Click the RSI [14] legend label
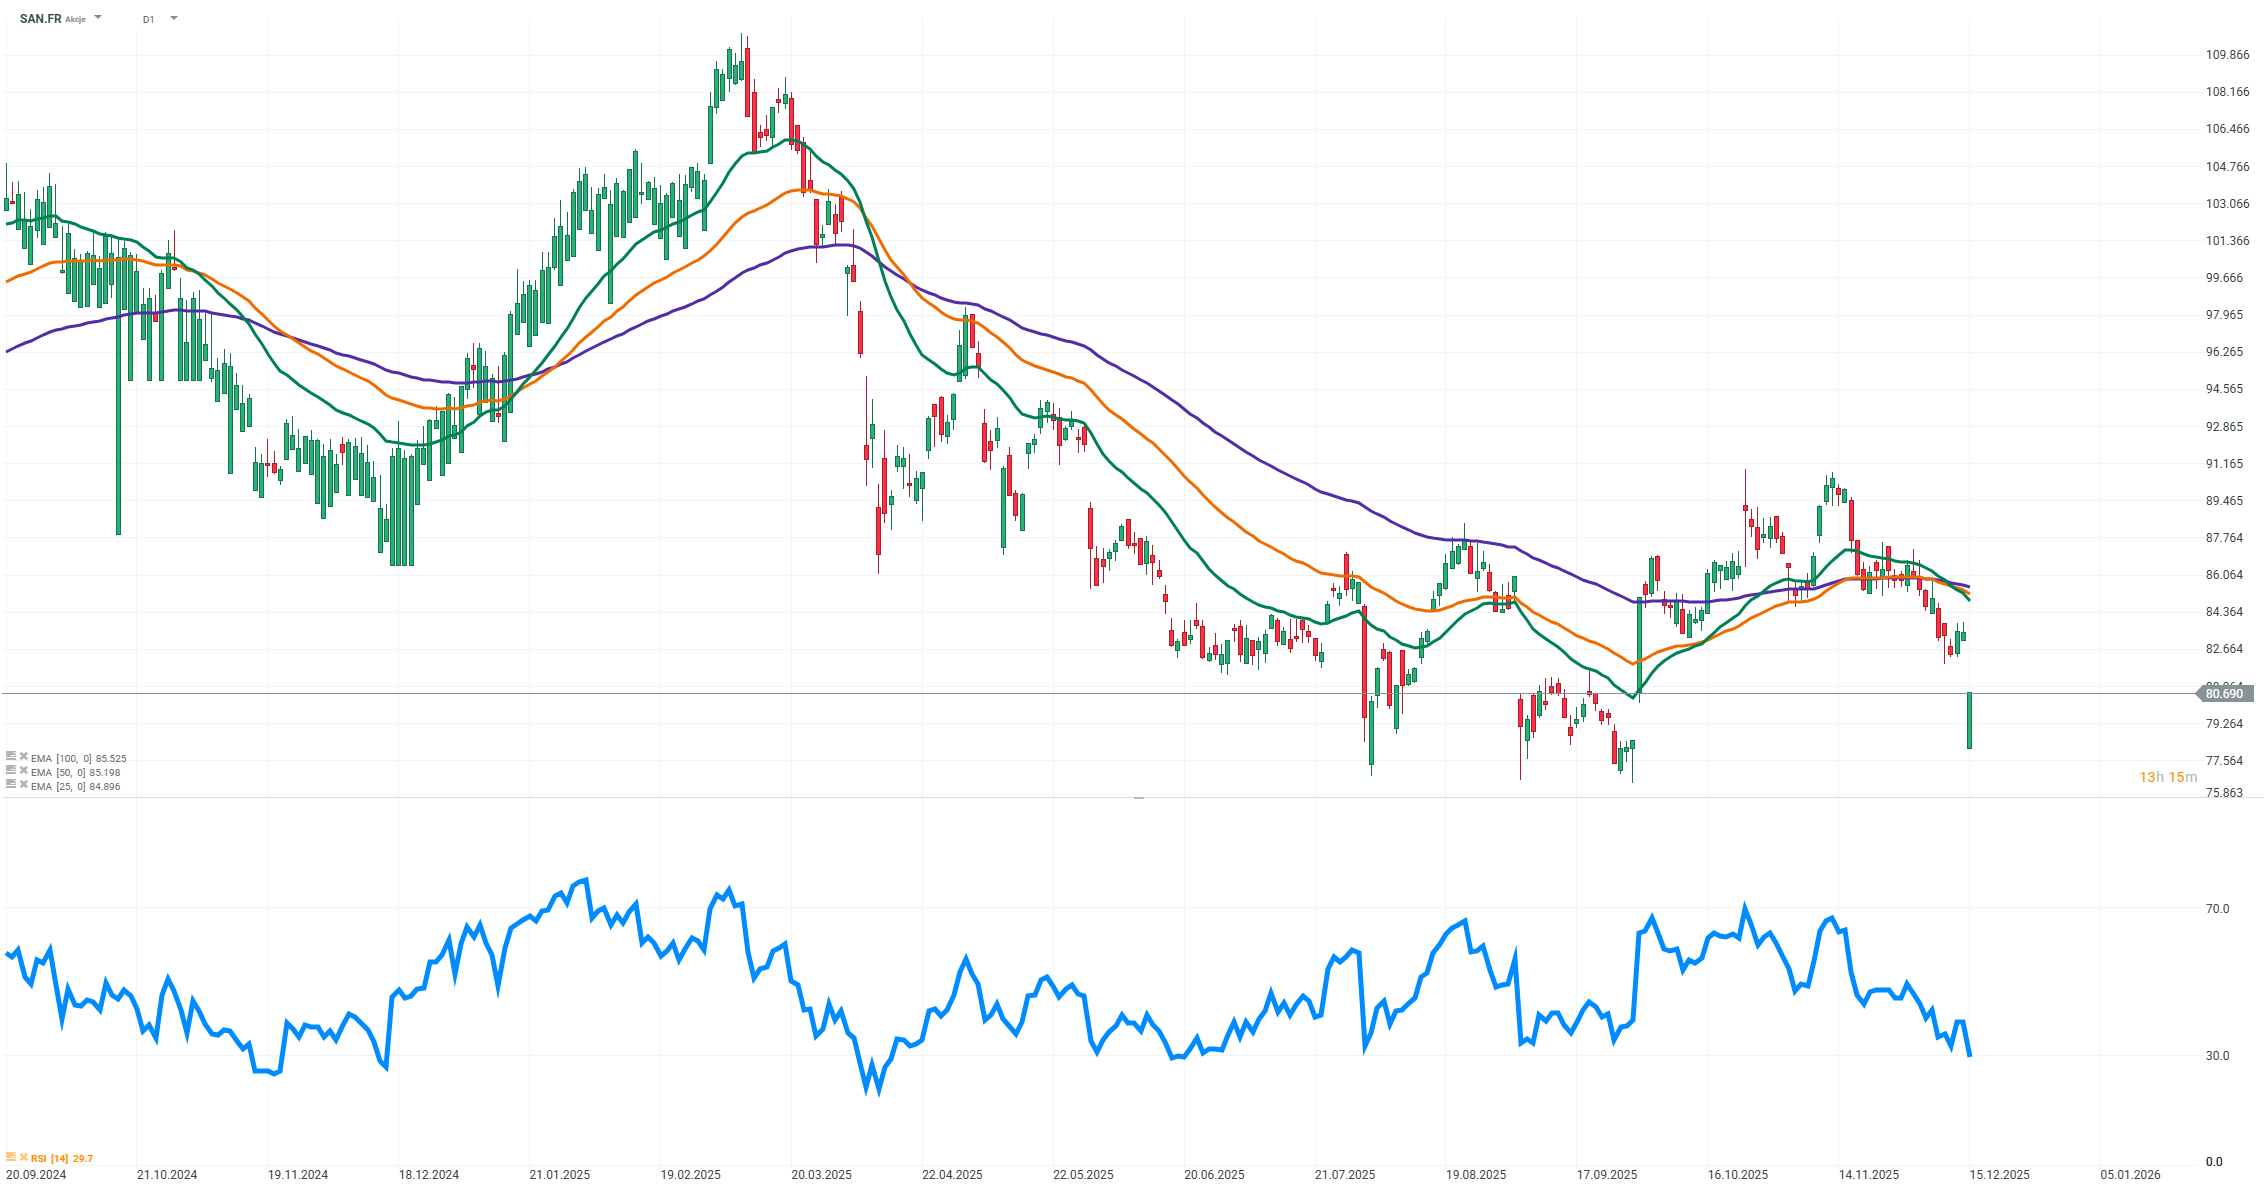 pos(50,1158)
